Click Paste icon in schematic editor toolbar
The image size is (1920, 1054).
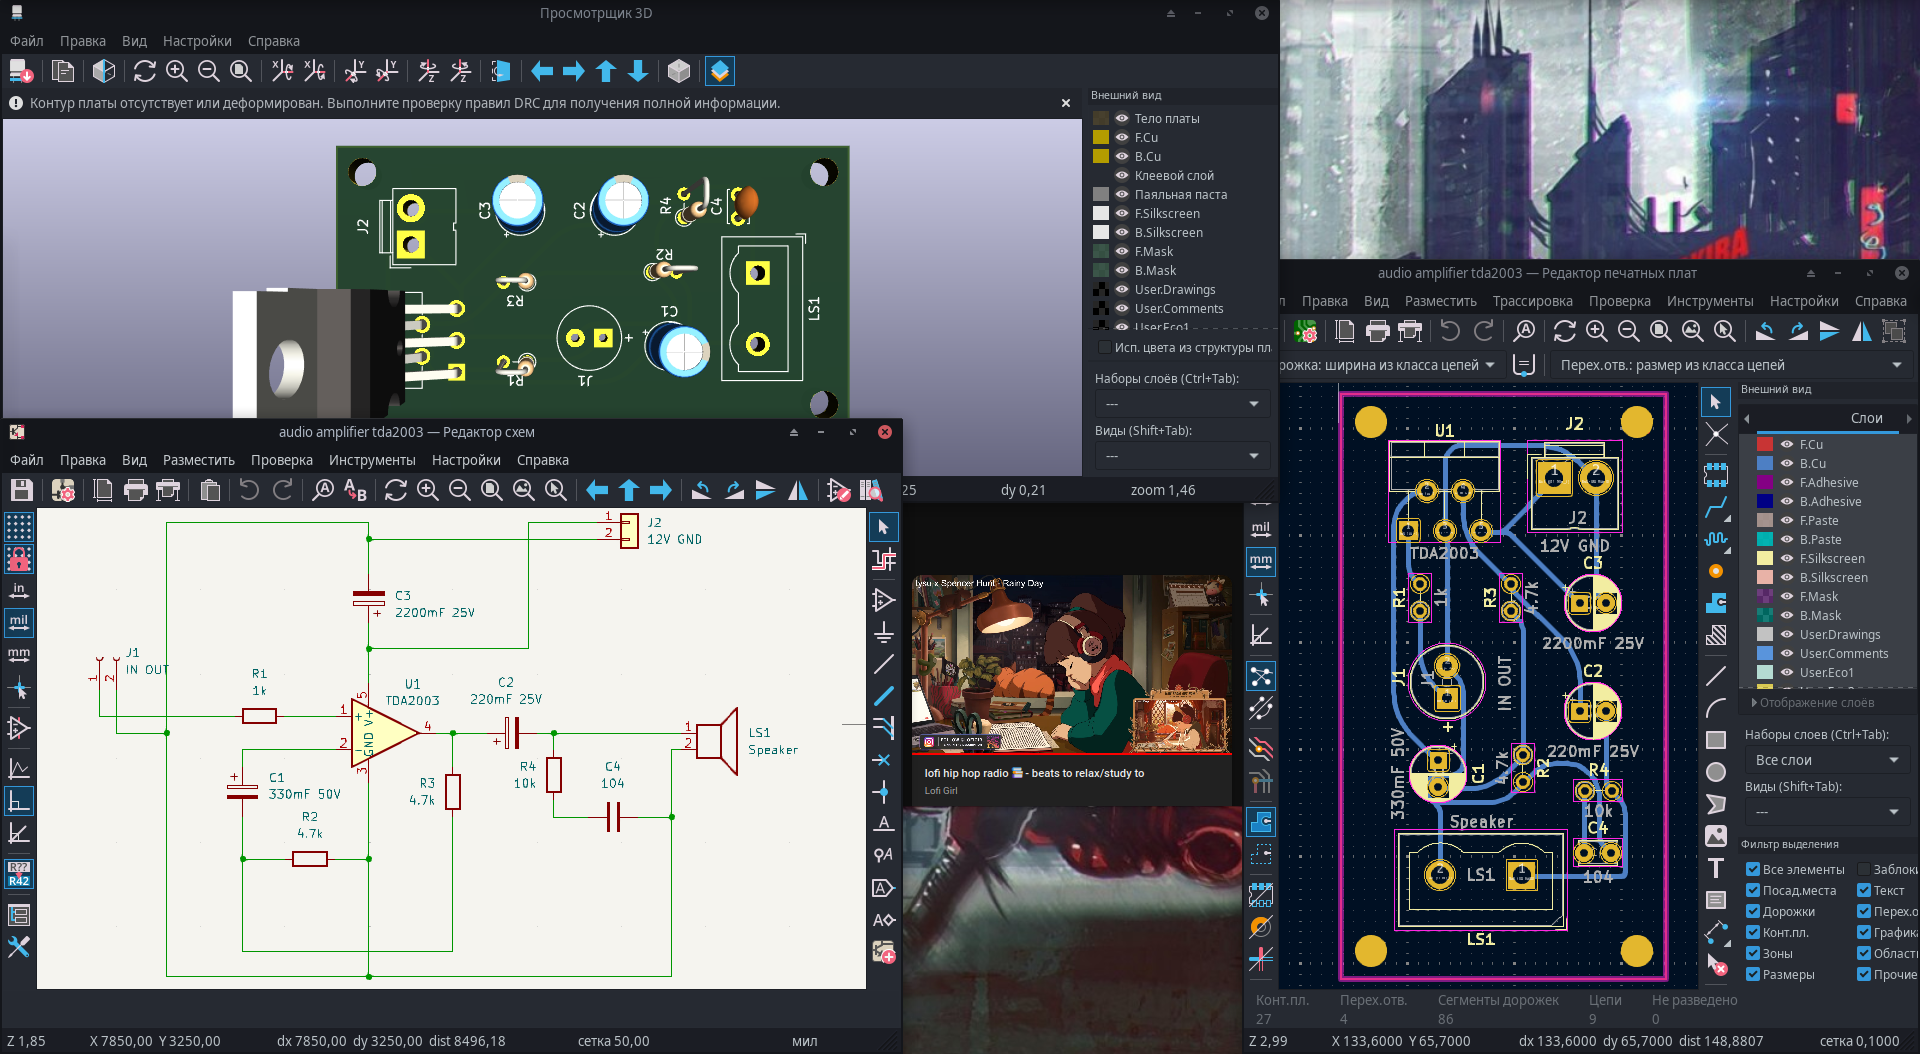[x=210, y=490]
